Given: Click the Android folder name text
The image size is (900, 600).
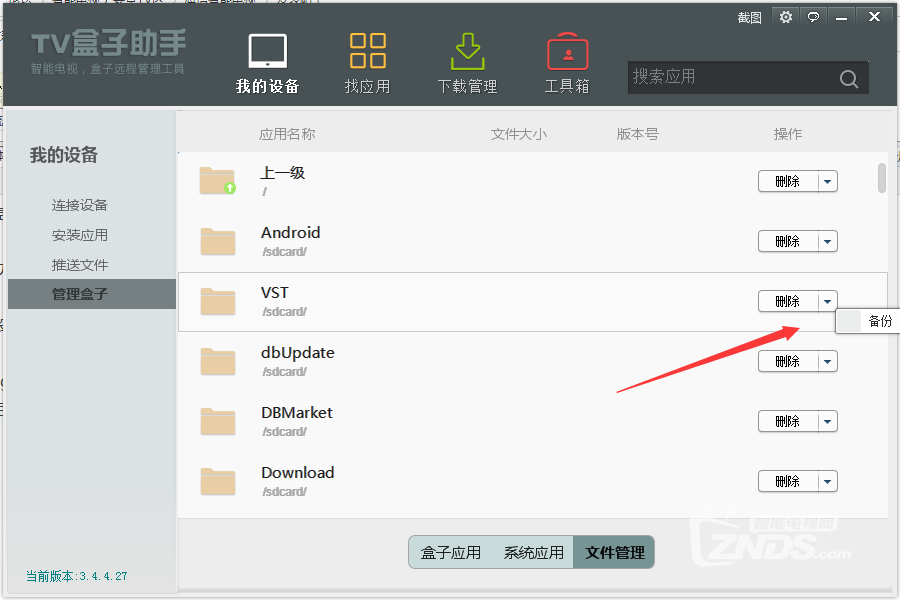Looking at the screenshot, I should click(x=290, y=233).
